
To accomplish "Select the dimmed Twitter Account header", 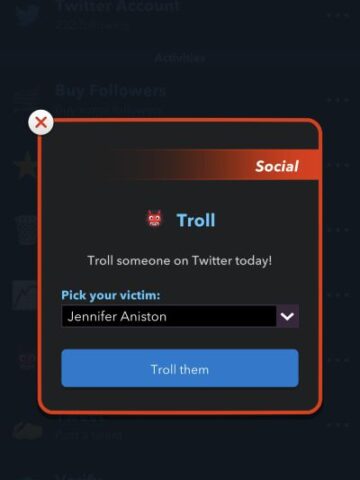I will pos(118,6).
